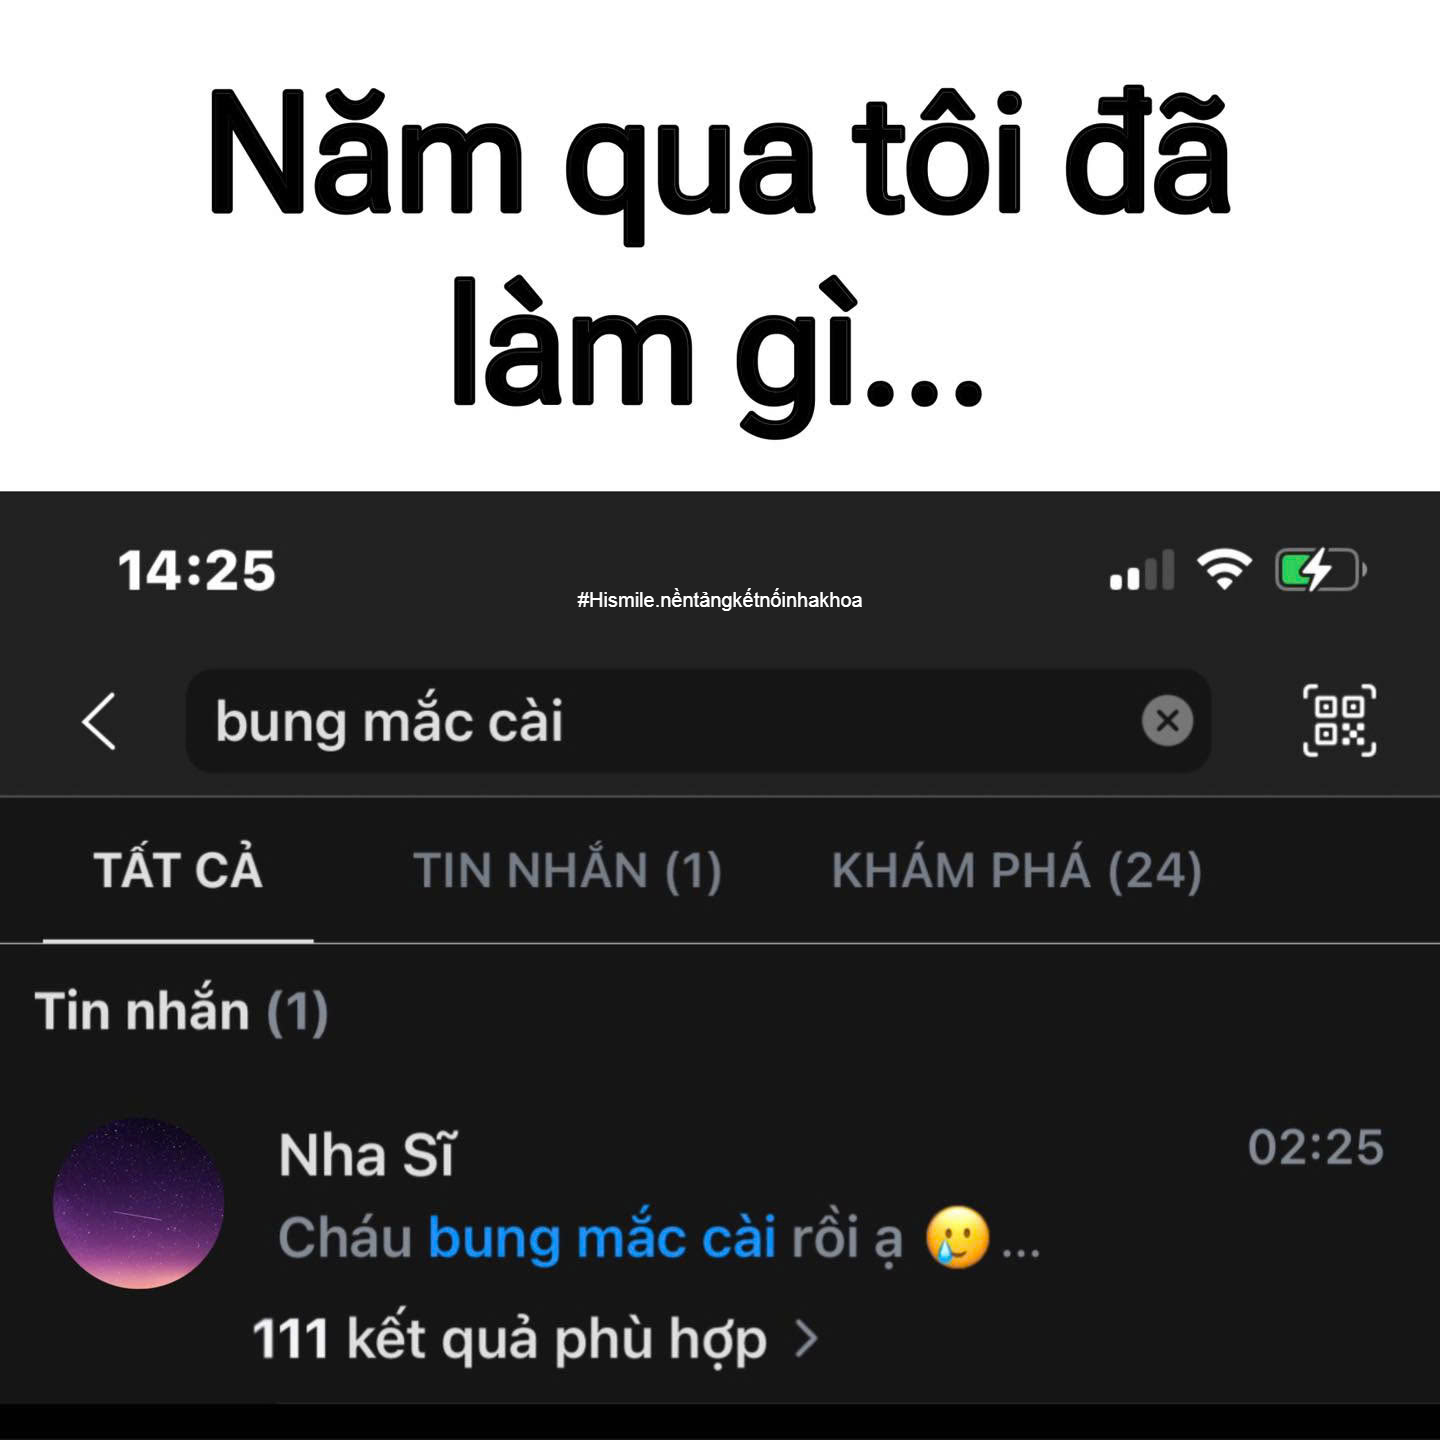Switch to the TIN NHẮN (1) tab
Image resolution: width=1440 pixels, height=1440 pixels.
coord(567,871)
